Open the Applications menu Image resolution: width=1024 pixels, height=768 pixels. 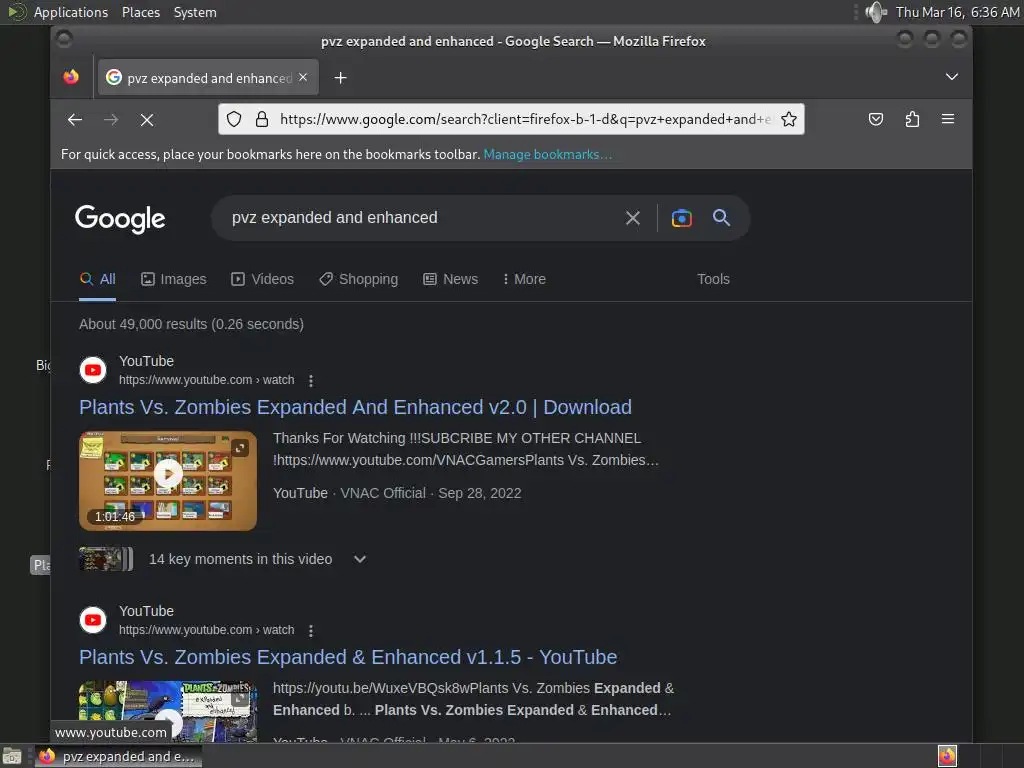pyautogui.click(x=71, y=12)
